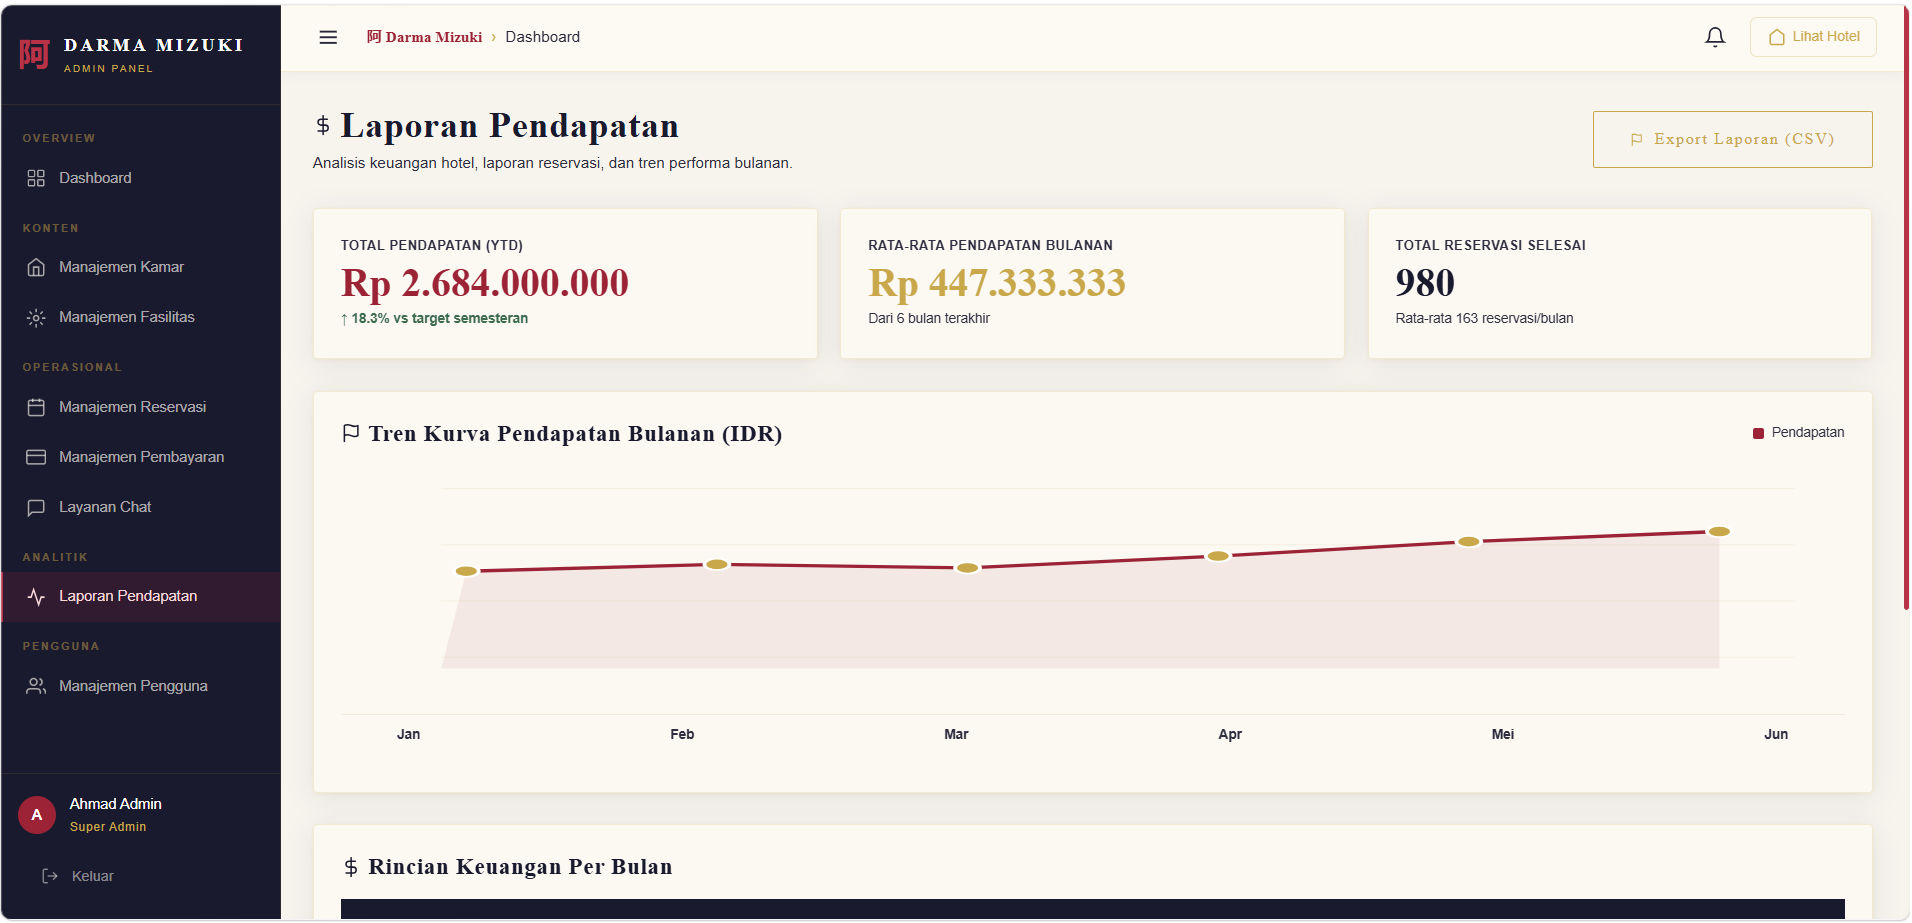Click the Rp 2.684.000.000 total value
This screenshot has height=923, width=1912.
pos(485,283)
